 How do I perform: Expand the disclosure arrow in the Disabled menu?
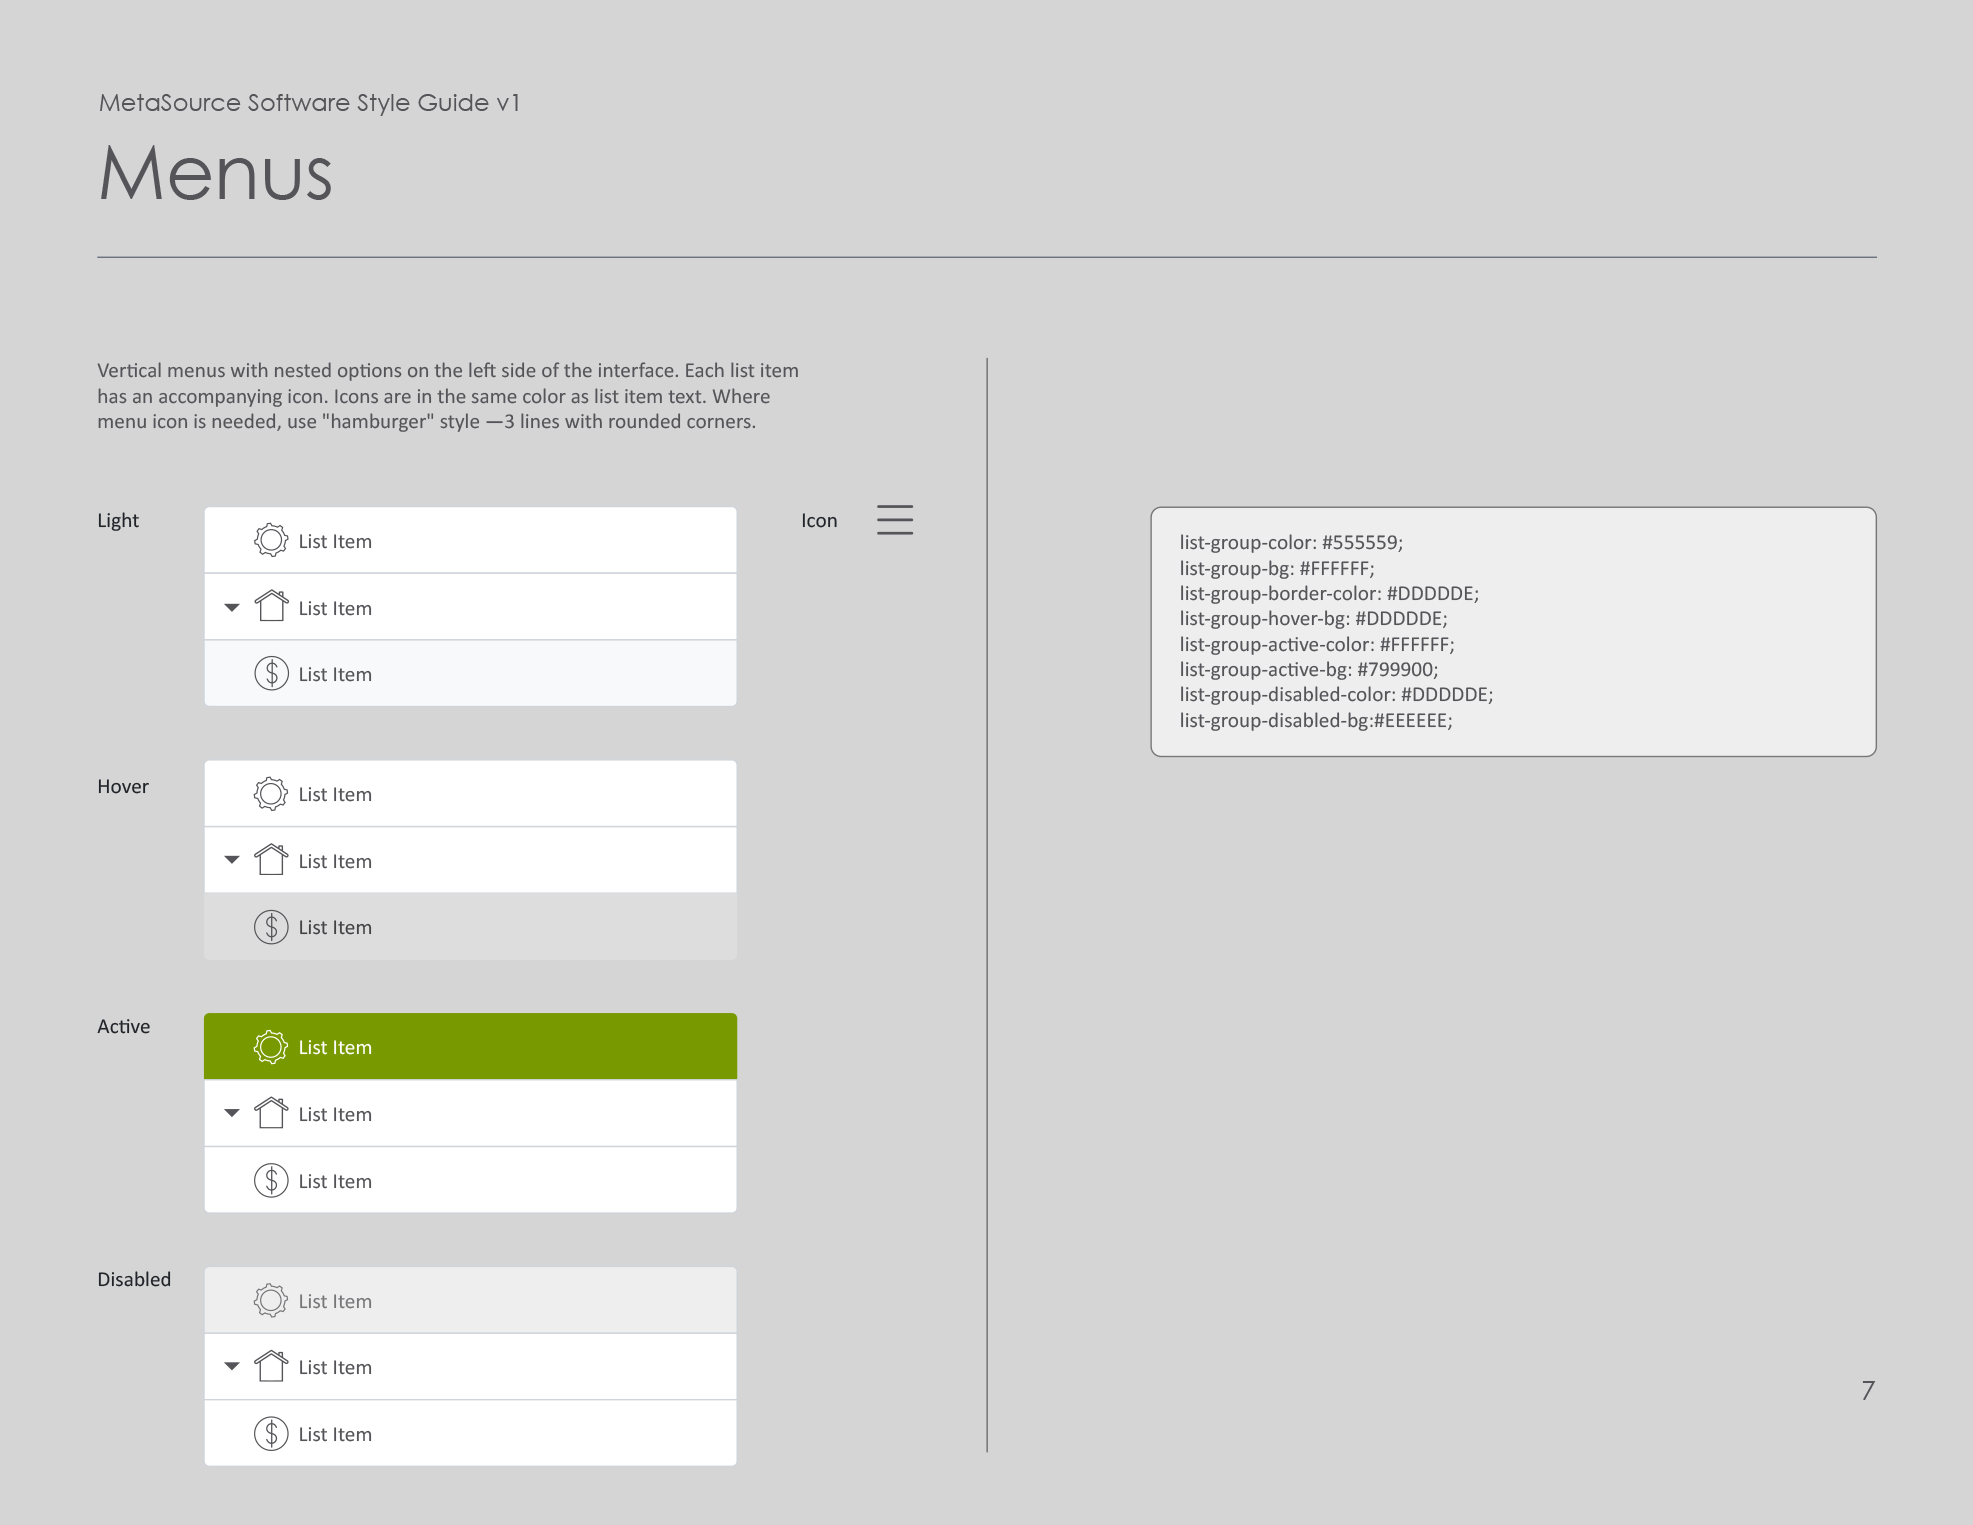[231, 1366]
